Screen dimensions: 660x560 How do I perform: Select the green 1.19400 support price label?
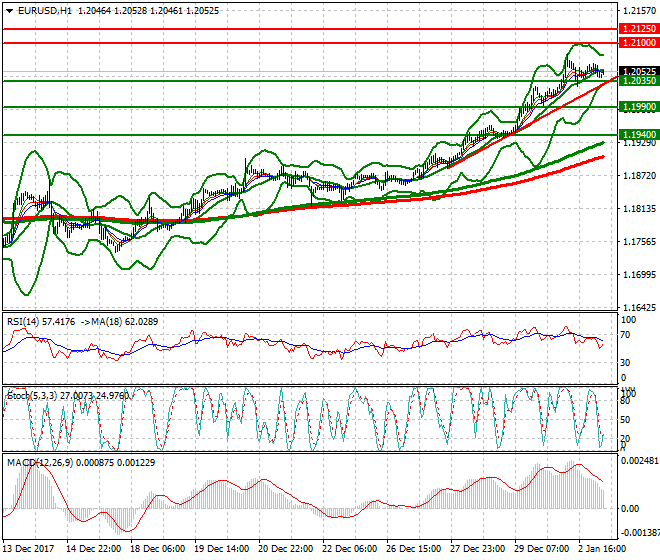point(639,135)
